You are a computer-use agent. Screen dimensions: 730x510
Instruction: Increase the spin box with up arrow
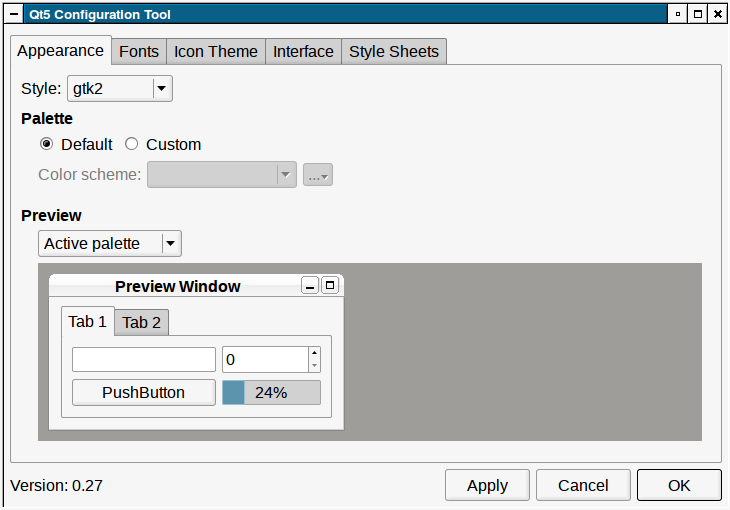point(315,353)
